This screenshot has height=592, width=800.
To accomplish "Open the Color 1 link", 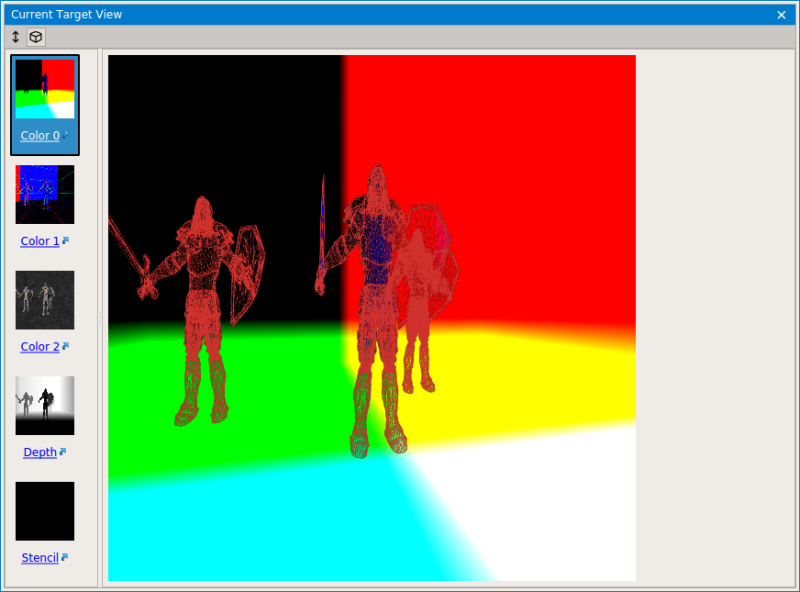I will (40, 241).
